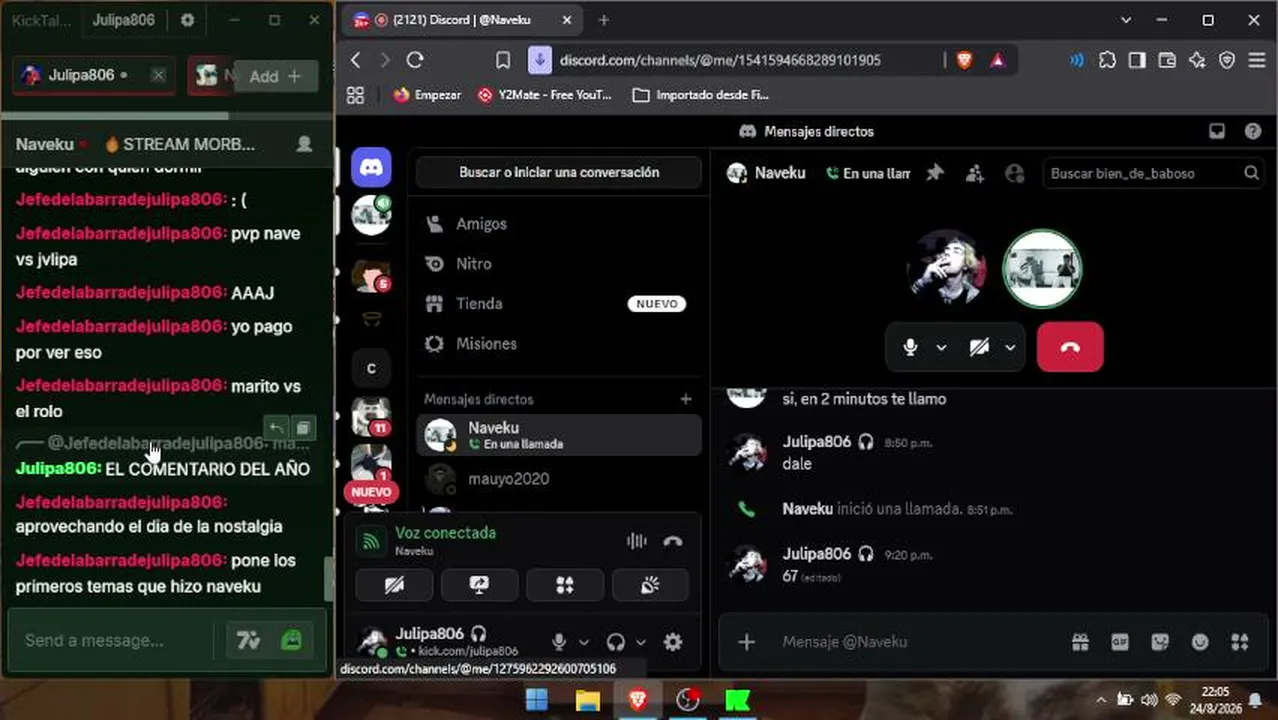Mute microphone in user panel
This screenshot has width=1278, height=720.
(x=559, y=642)
